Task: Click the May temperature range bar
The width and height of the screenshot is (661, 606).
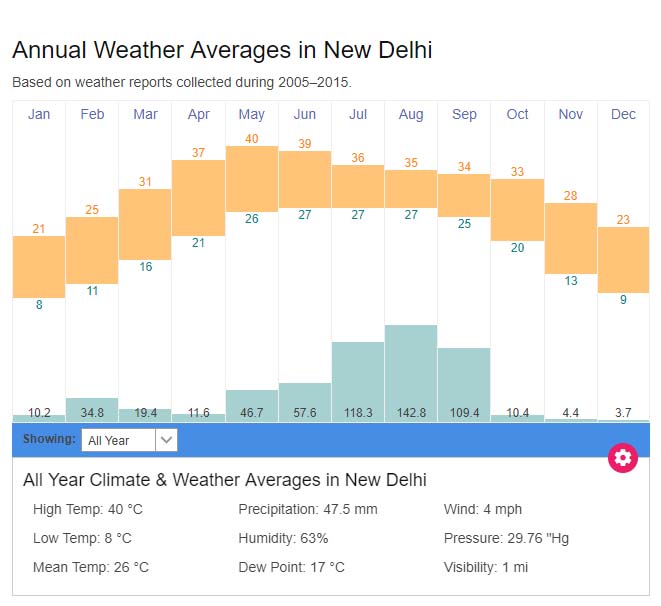Action: [252, 179]
